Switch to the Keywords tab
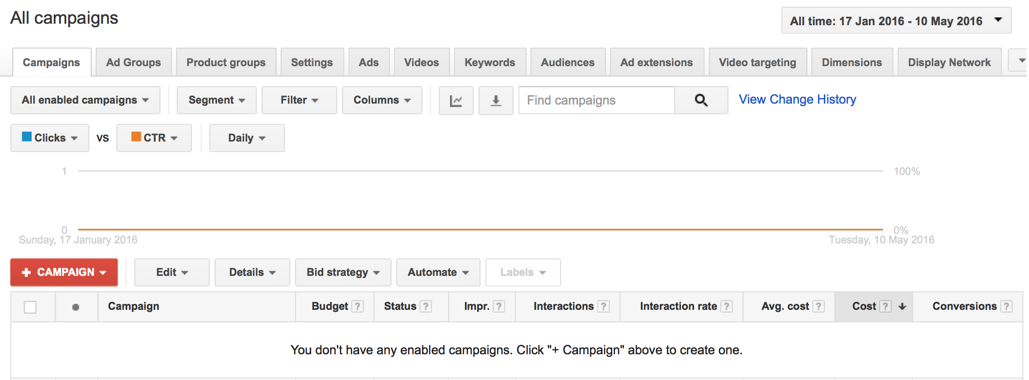 (490, 62)
